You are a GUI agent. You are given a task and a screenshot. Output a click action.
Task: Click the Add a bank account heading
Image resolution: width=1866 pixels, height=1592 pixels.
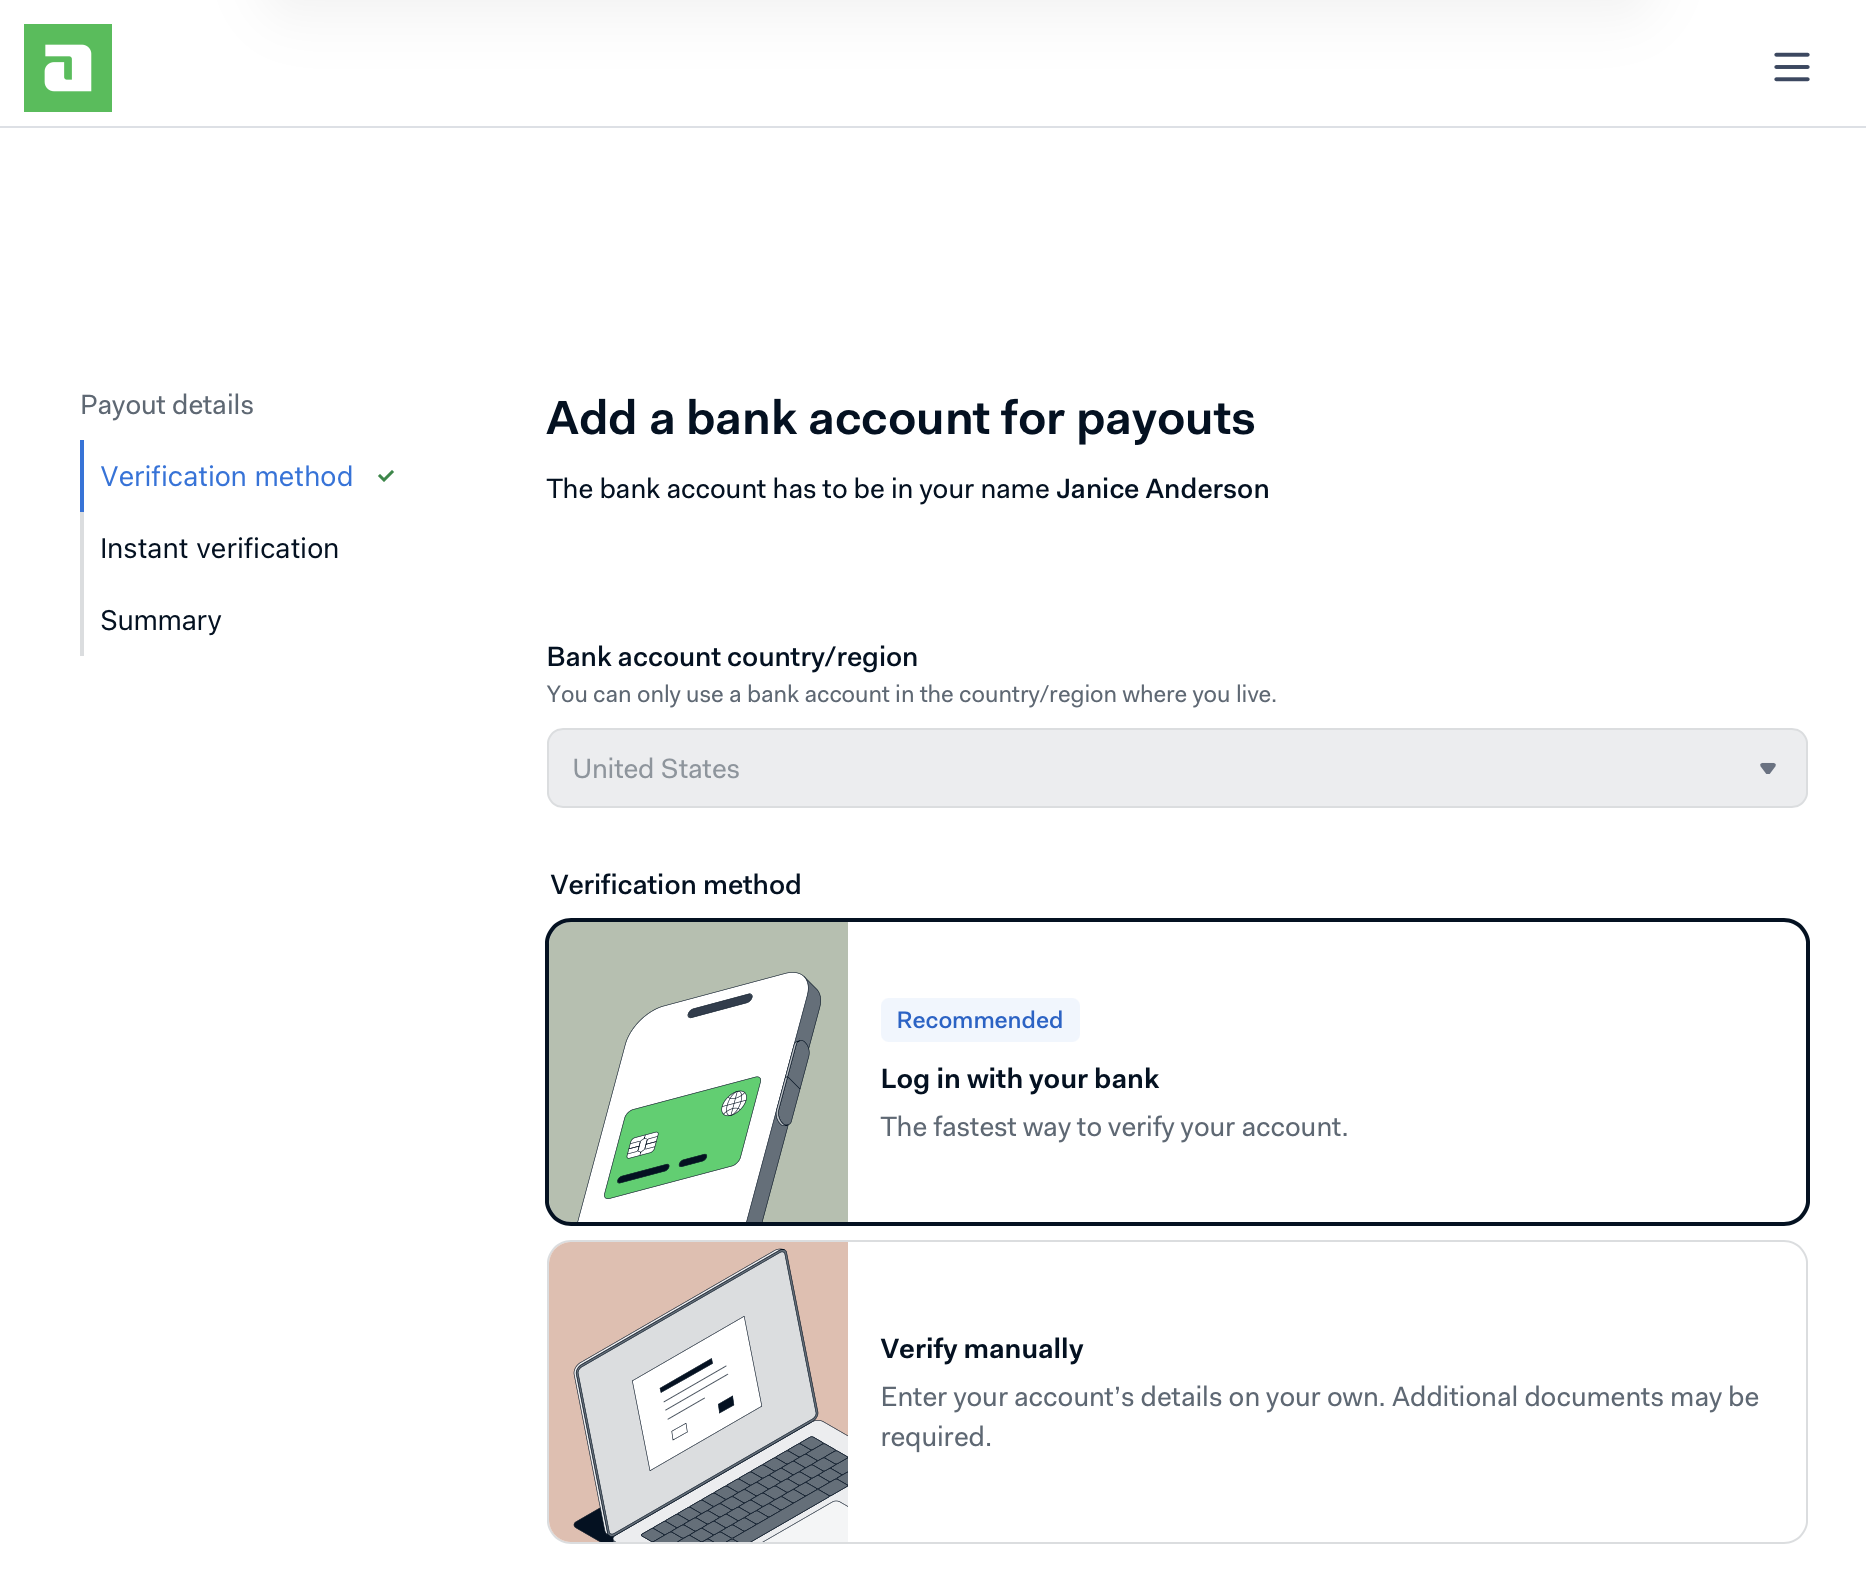900,418
